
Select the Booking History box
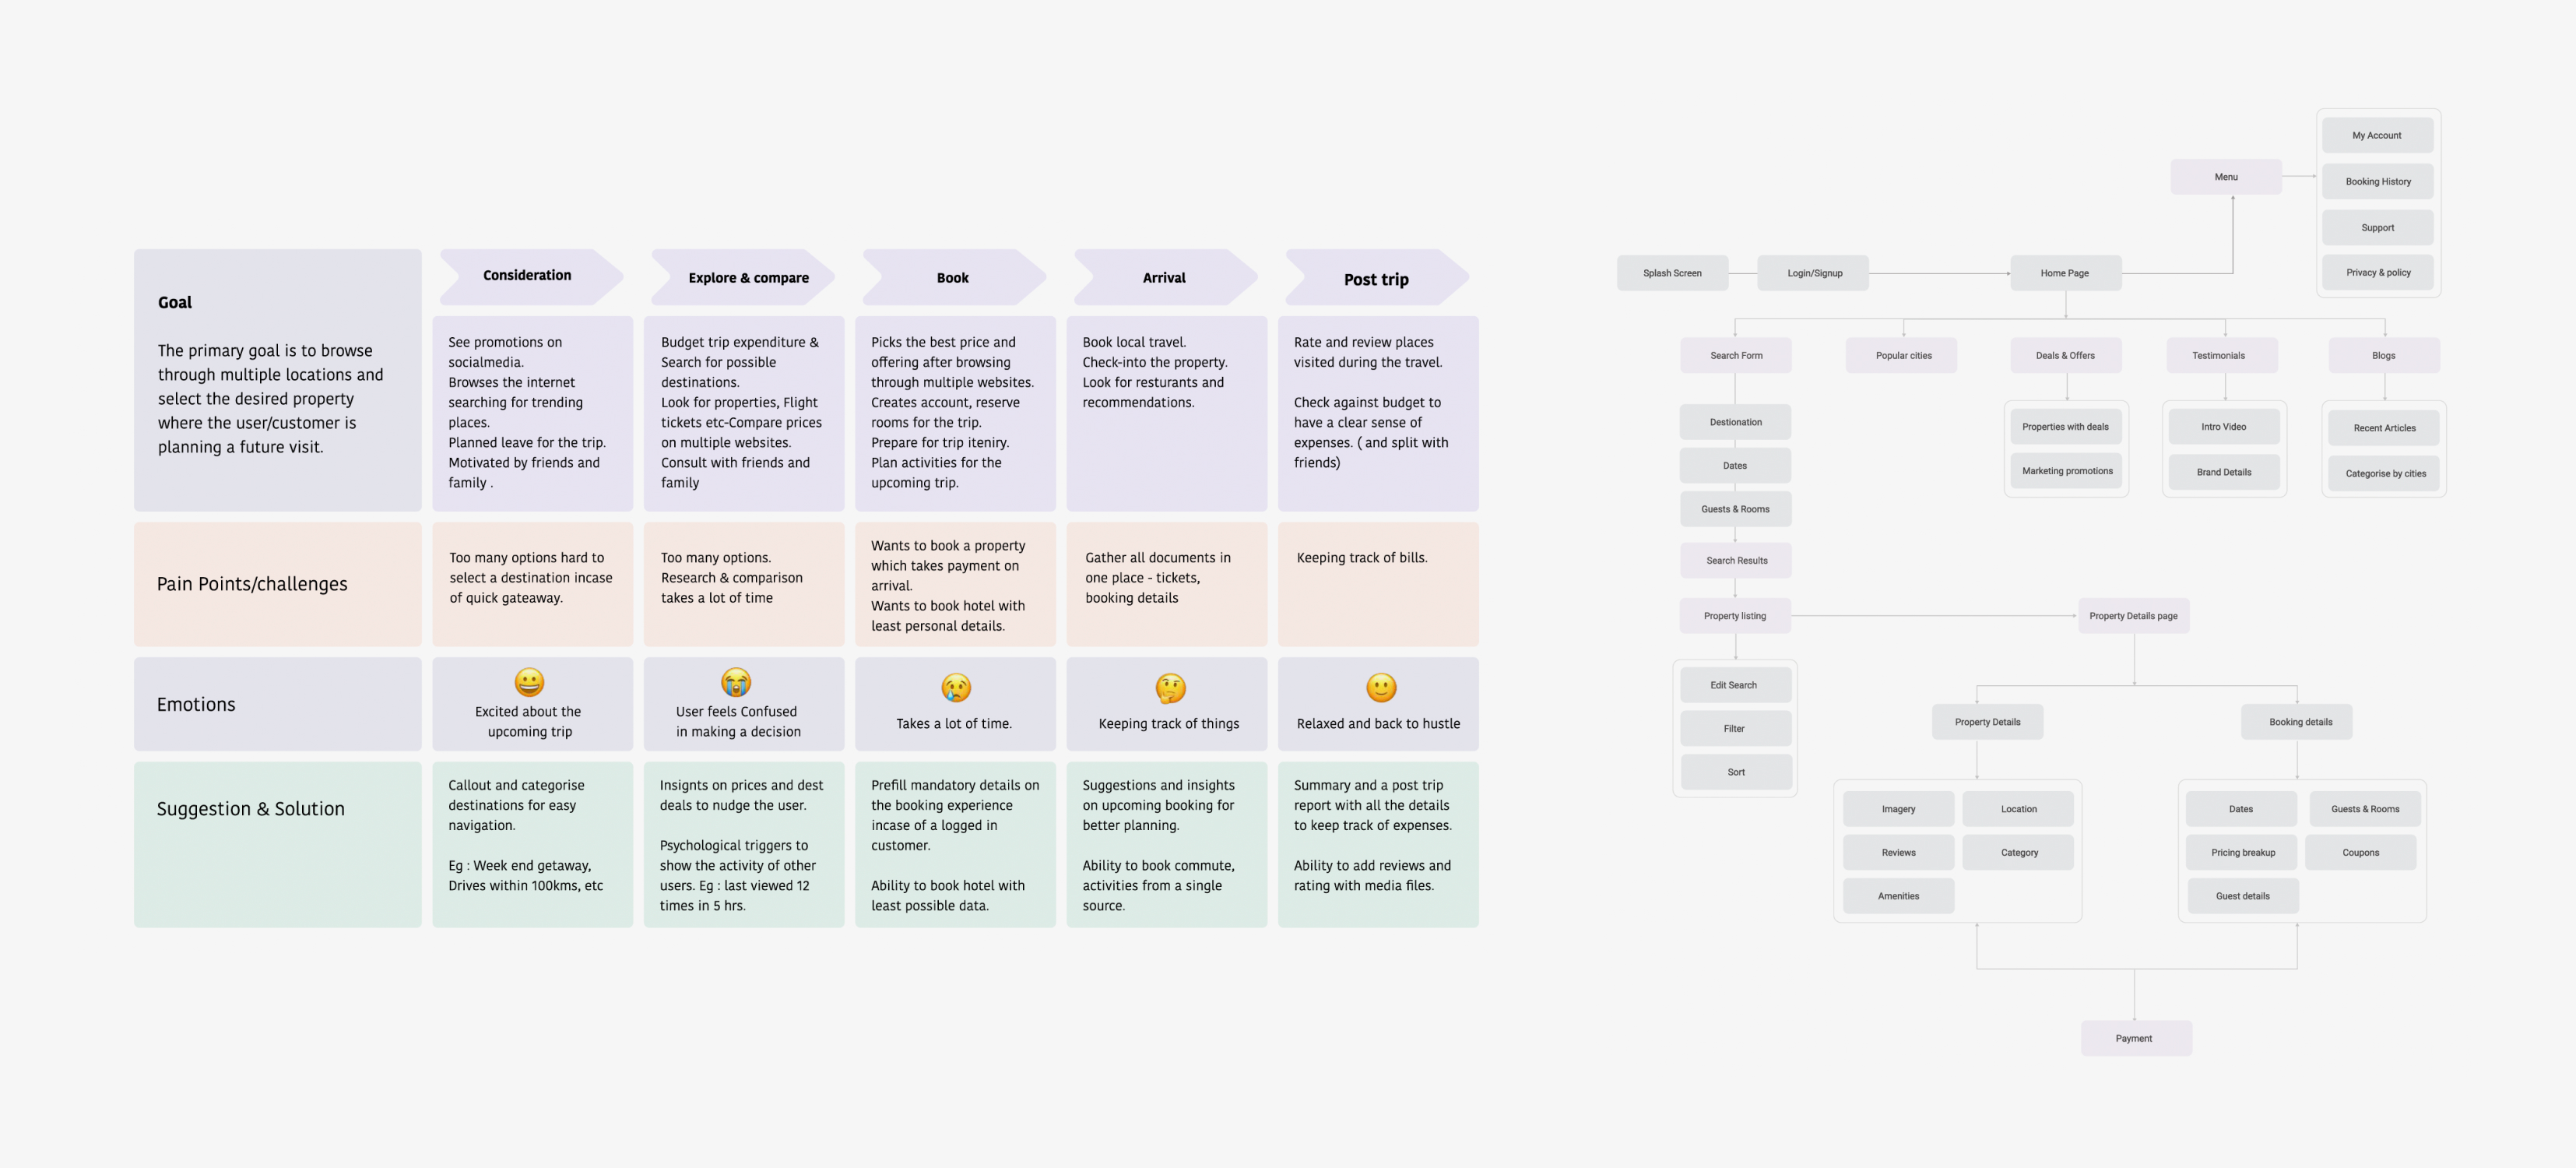(2378, 182)
